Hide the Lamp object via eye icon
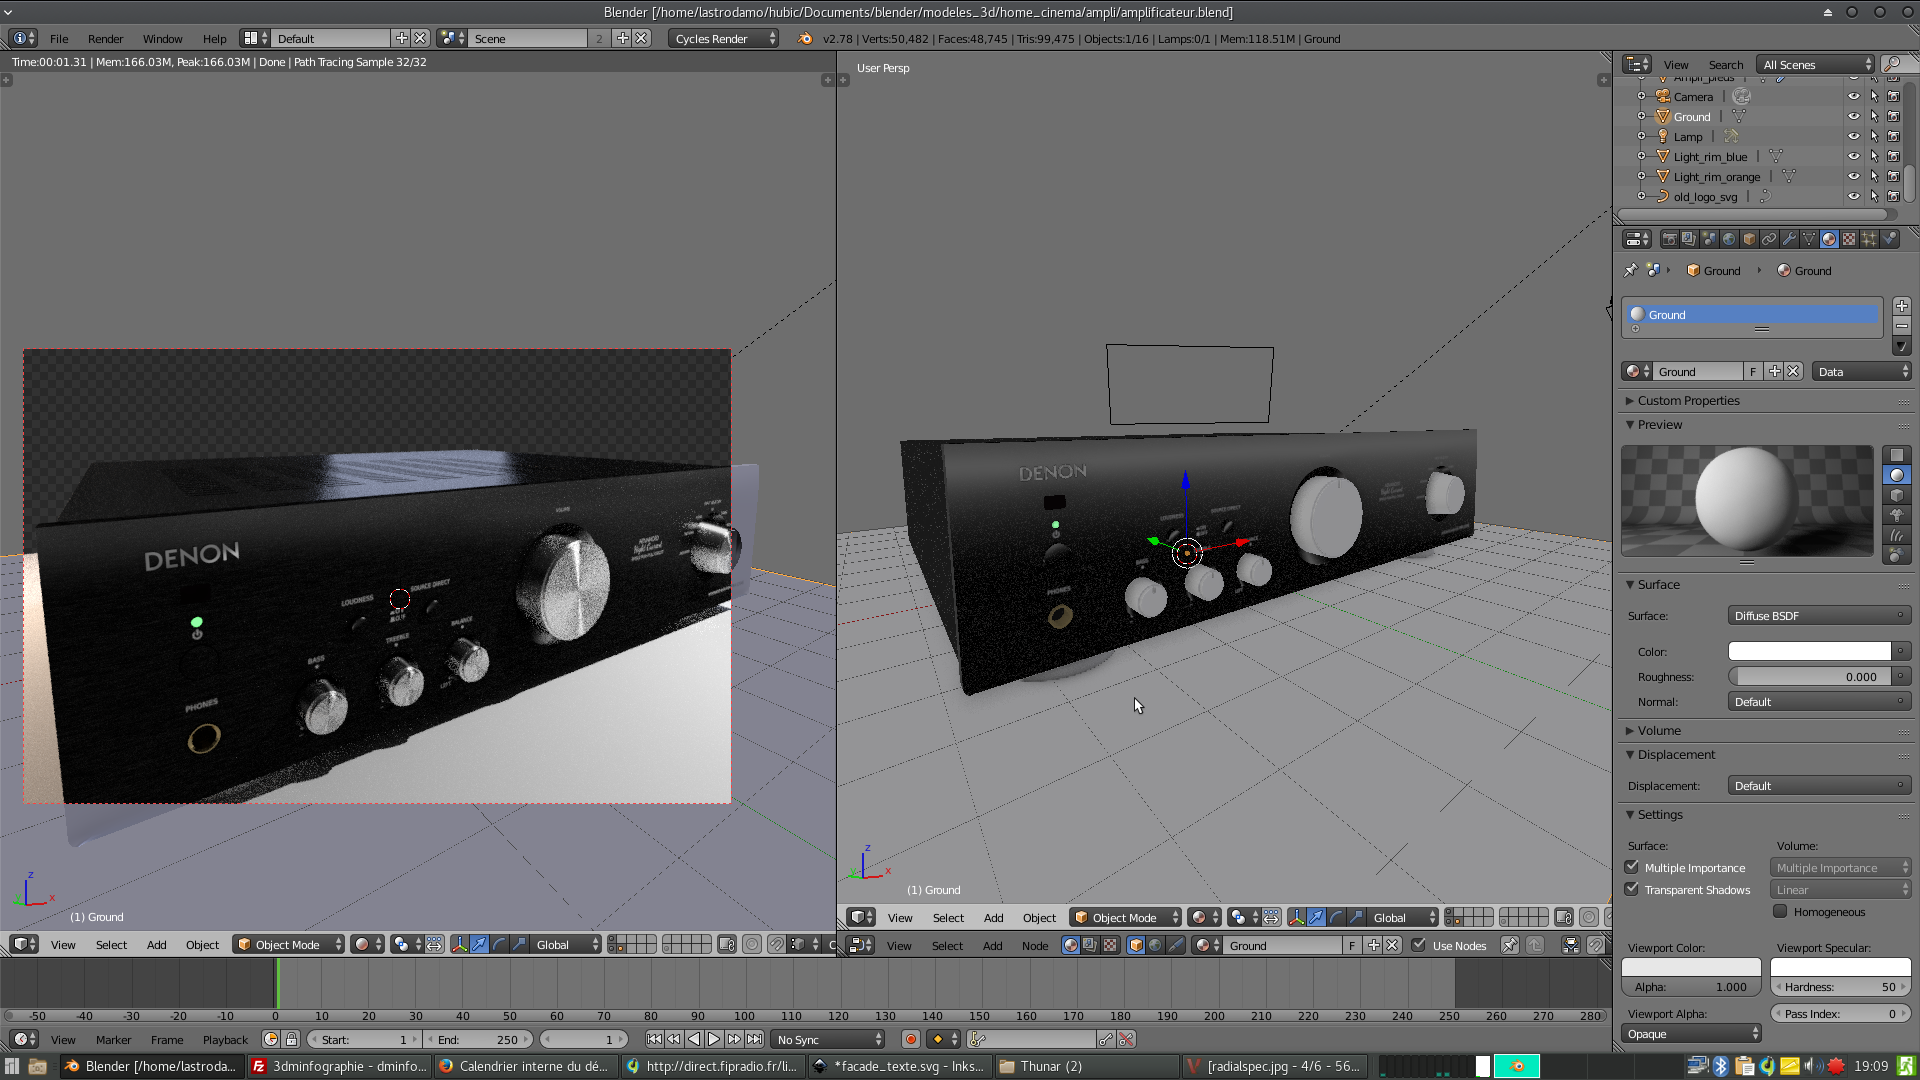This screenshot has width=1920, height=1080. click(1853, 137)
